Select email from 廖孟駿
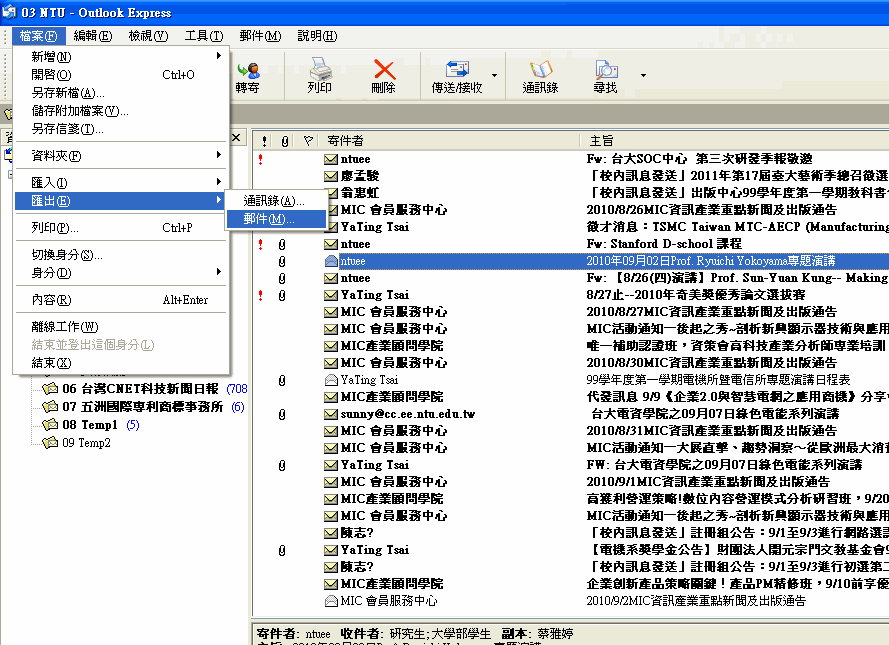This screenshot has width=889, height=645. coord(359,176)
